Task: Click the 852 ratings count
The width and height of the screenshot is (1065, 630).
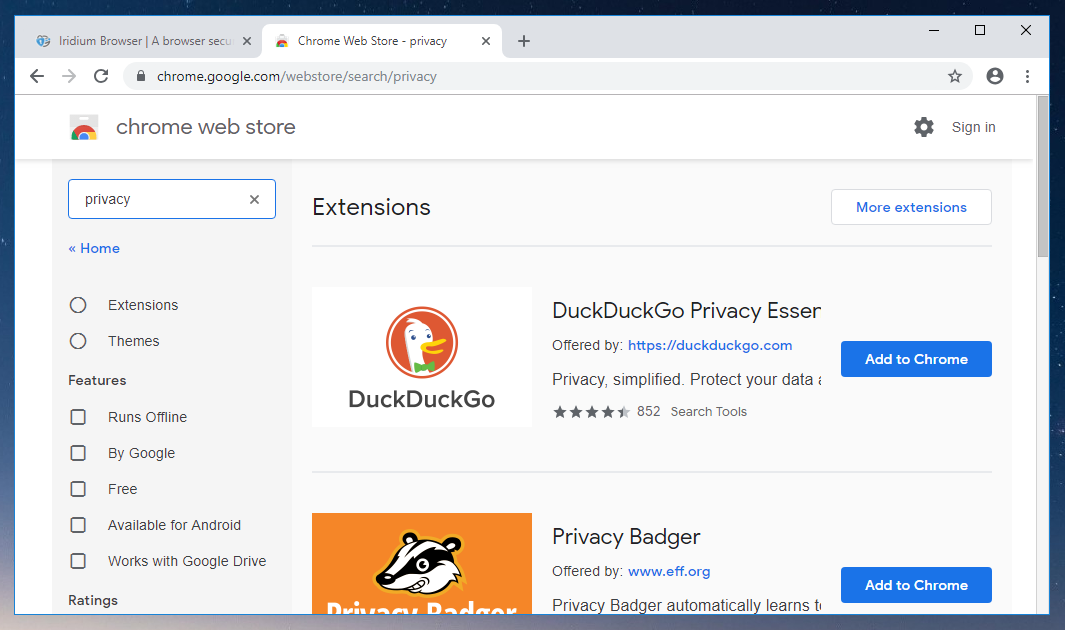Action: click(x=649, y=411)
